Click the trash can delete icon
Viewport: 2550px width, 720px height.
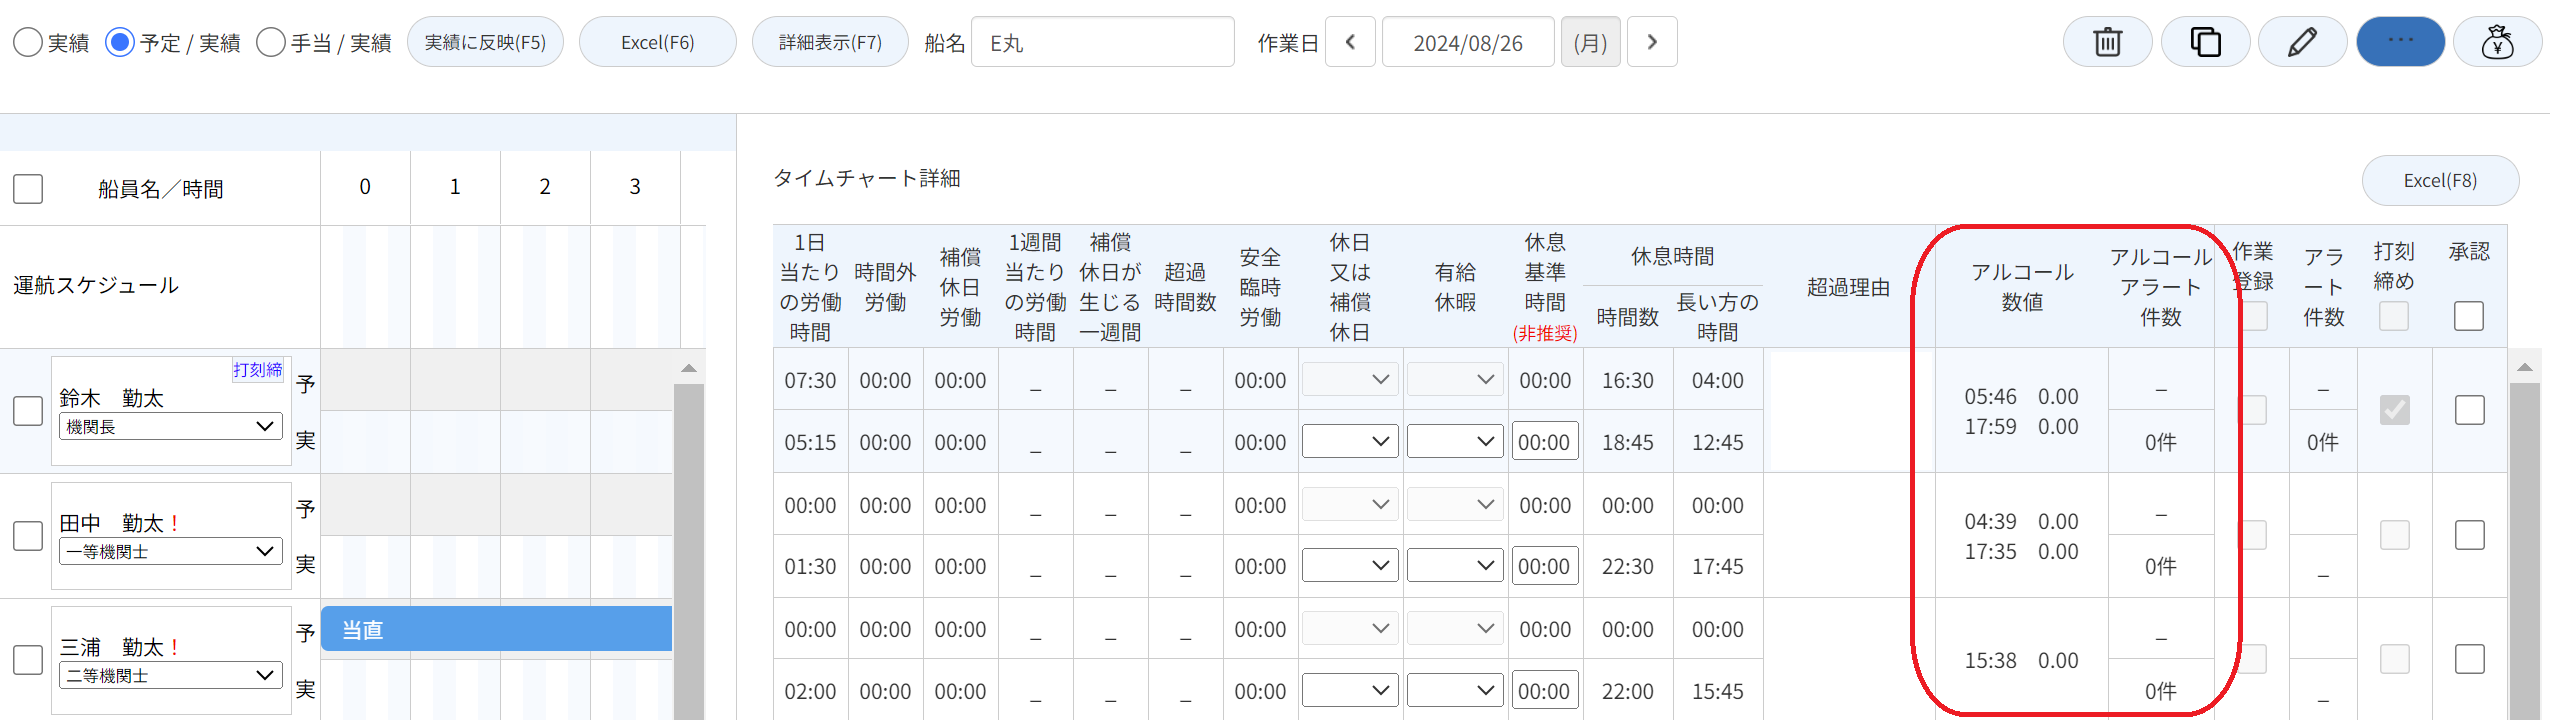2107,42
